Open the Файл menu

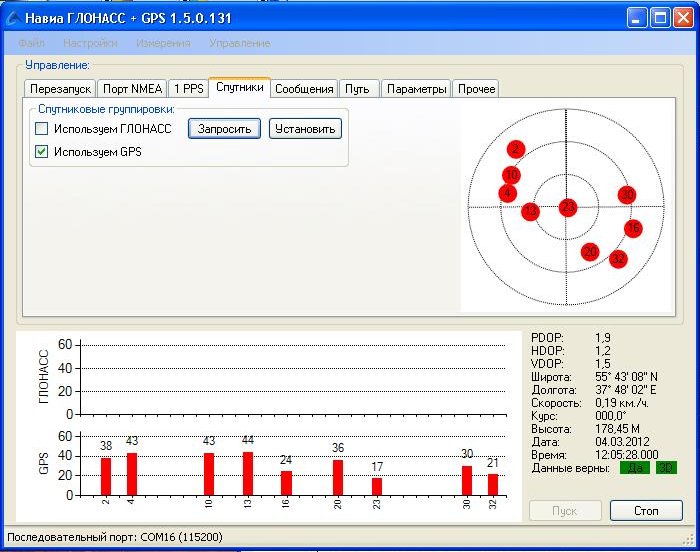(x=32, y=43)
